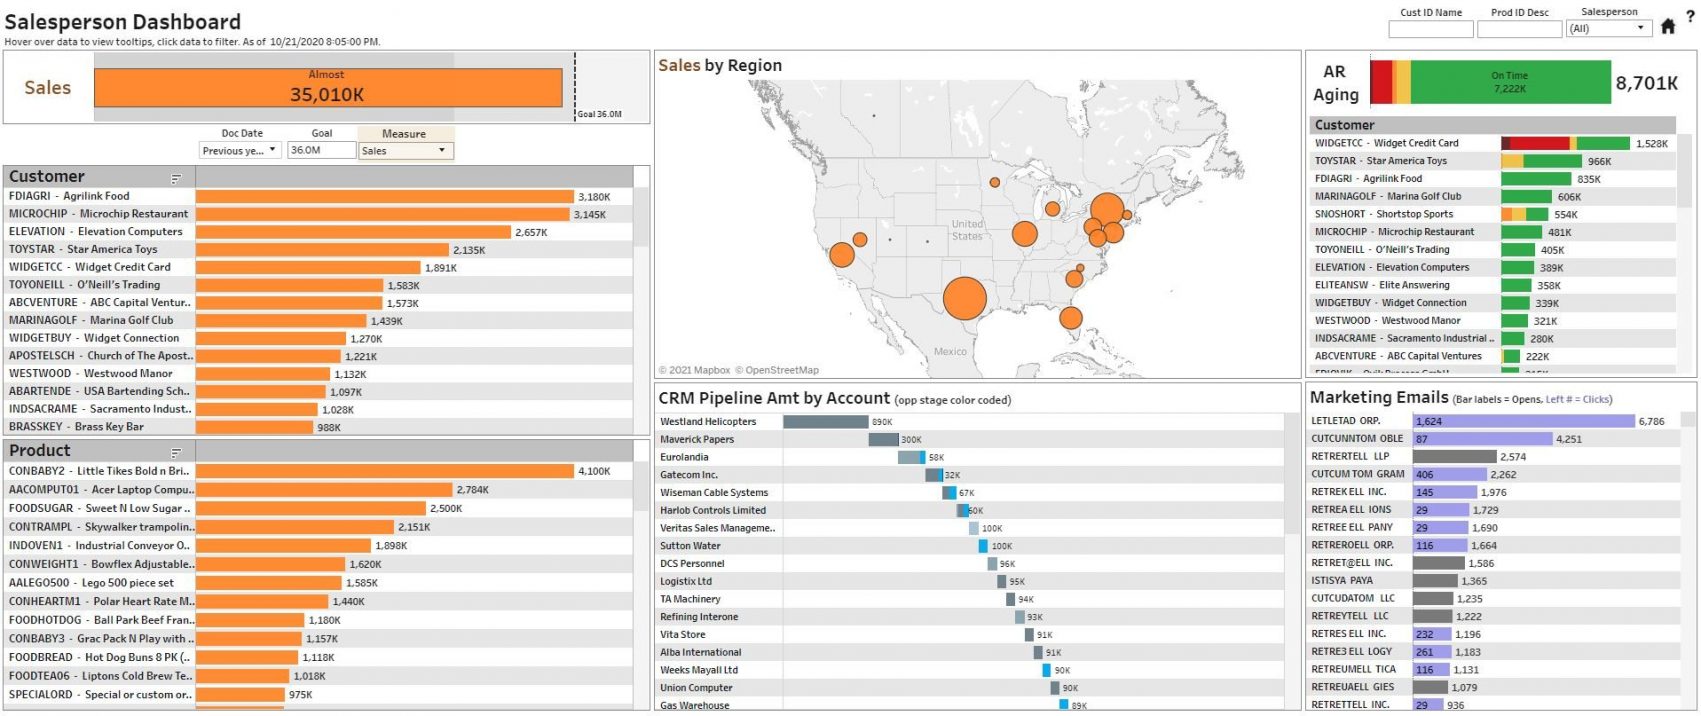Click ELEVATION - Elevation Computers in Customer sales list
Screen dimensions: 1701x716
[318, 232]
